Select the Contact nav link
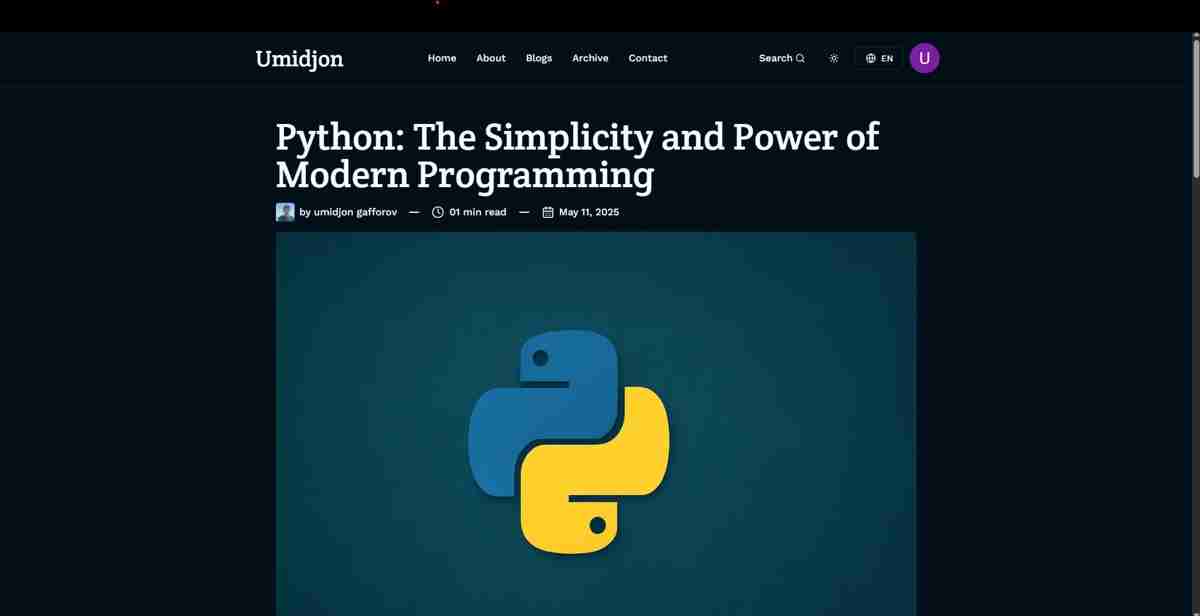The image size is (1200, 616). 648,58
